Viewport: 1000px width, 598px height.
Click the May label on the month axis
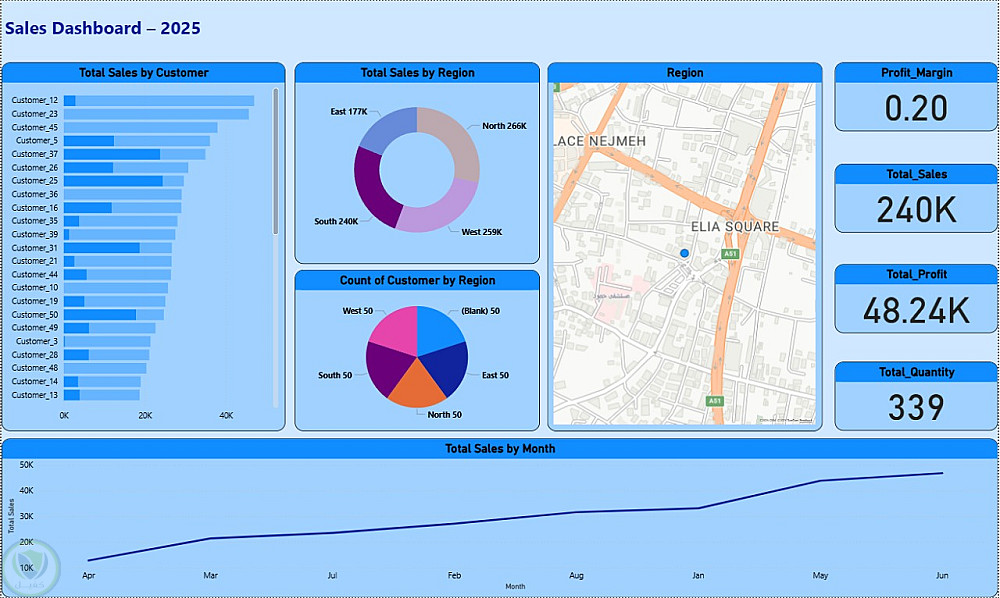click(x=820, y=575)
